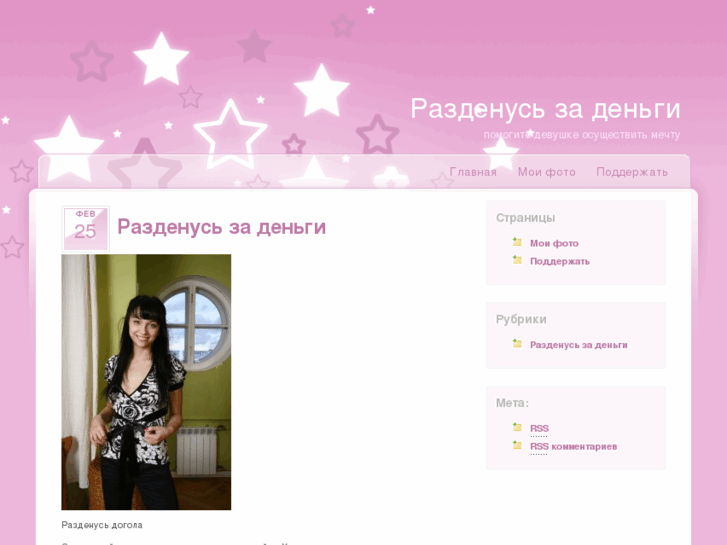Open Поддержать in the top navigation bar

tap(632, 172)
